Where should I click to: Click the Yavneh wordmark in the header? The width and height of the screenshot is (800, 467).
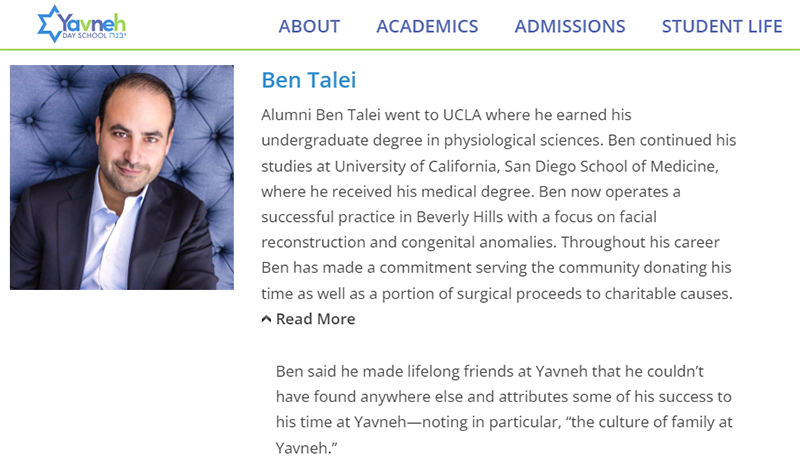pyautogui.click(x=92, y=22)
